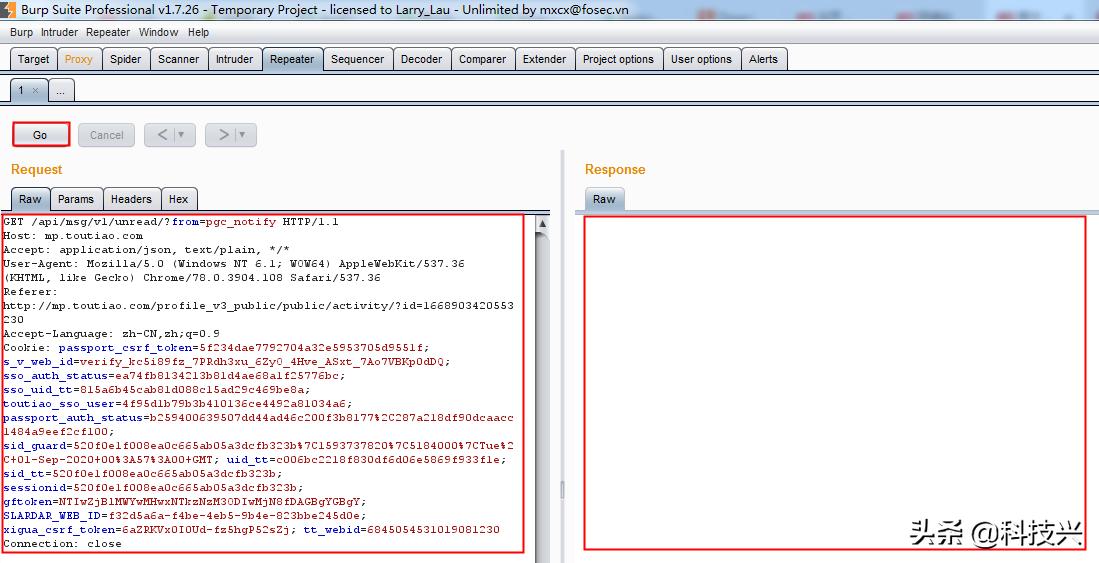Switch to the Scanner tab
This screenshot has width=1099, height=563.
click(x=178, y=59)
